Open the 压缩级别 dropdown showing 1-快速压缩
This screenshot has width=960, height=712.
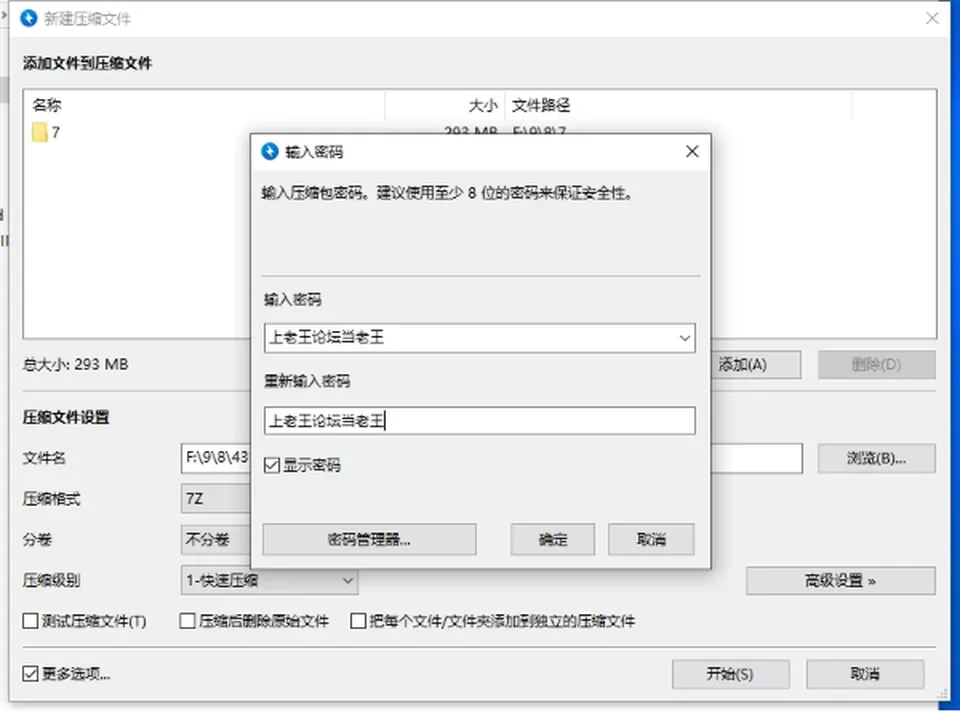[269, 580]
